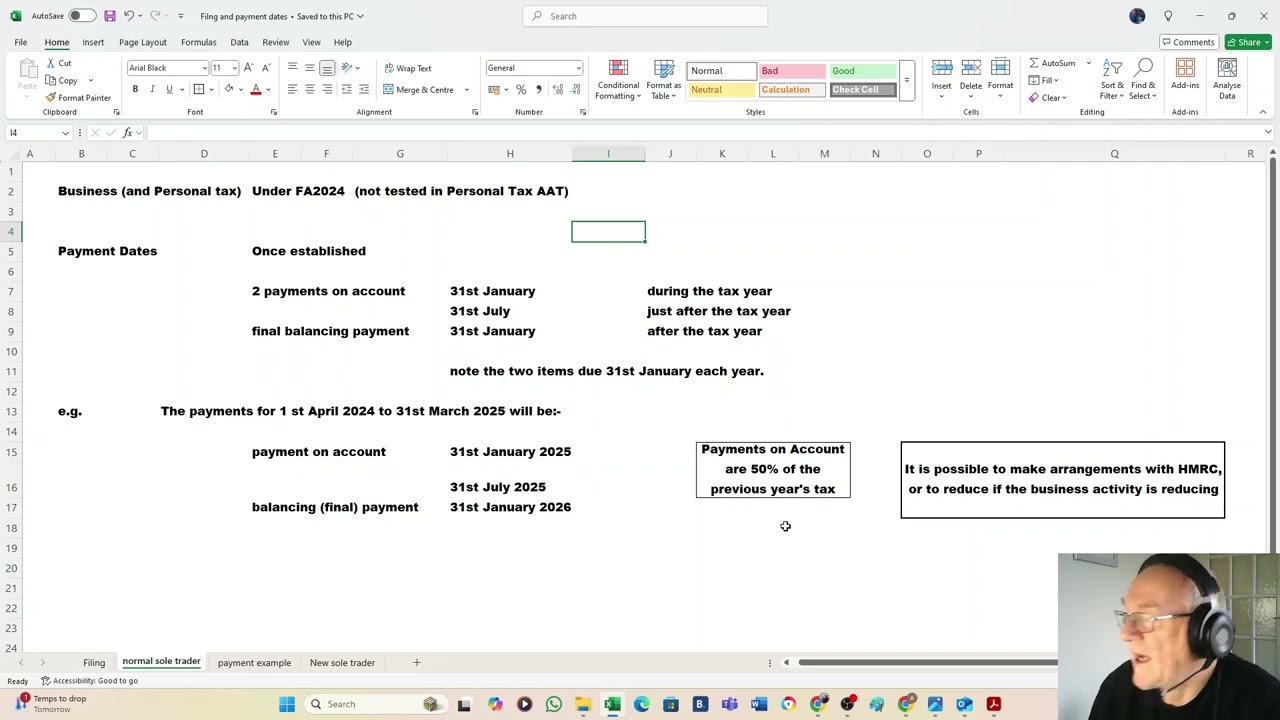Viewport: 1280px width, 720px height.
Task: Open the Format cells menu
Action: [1000, 77]
